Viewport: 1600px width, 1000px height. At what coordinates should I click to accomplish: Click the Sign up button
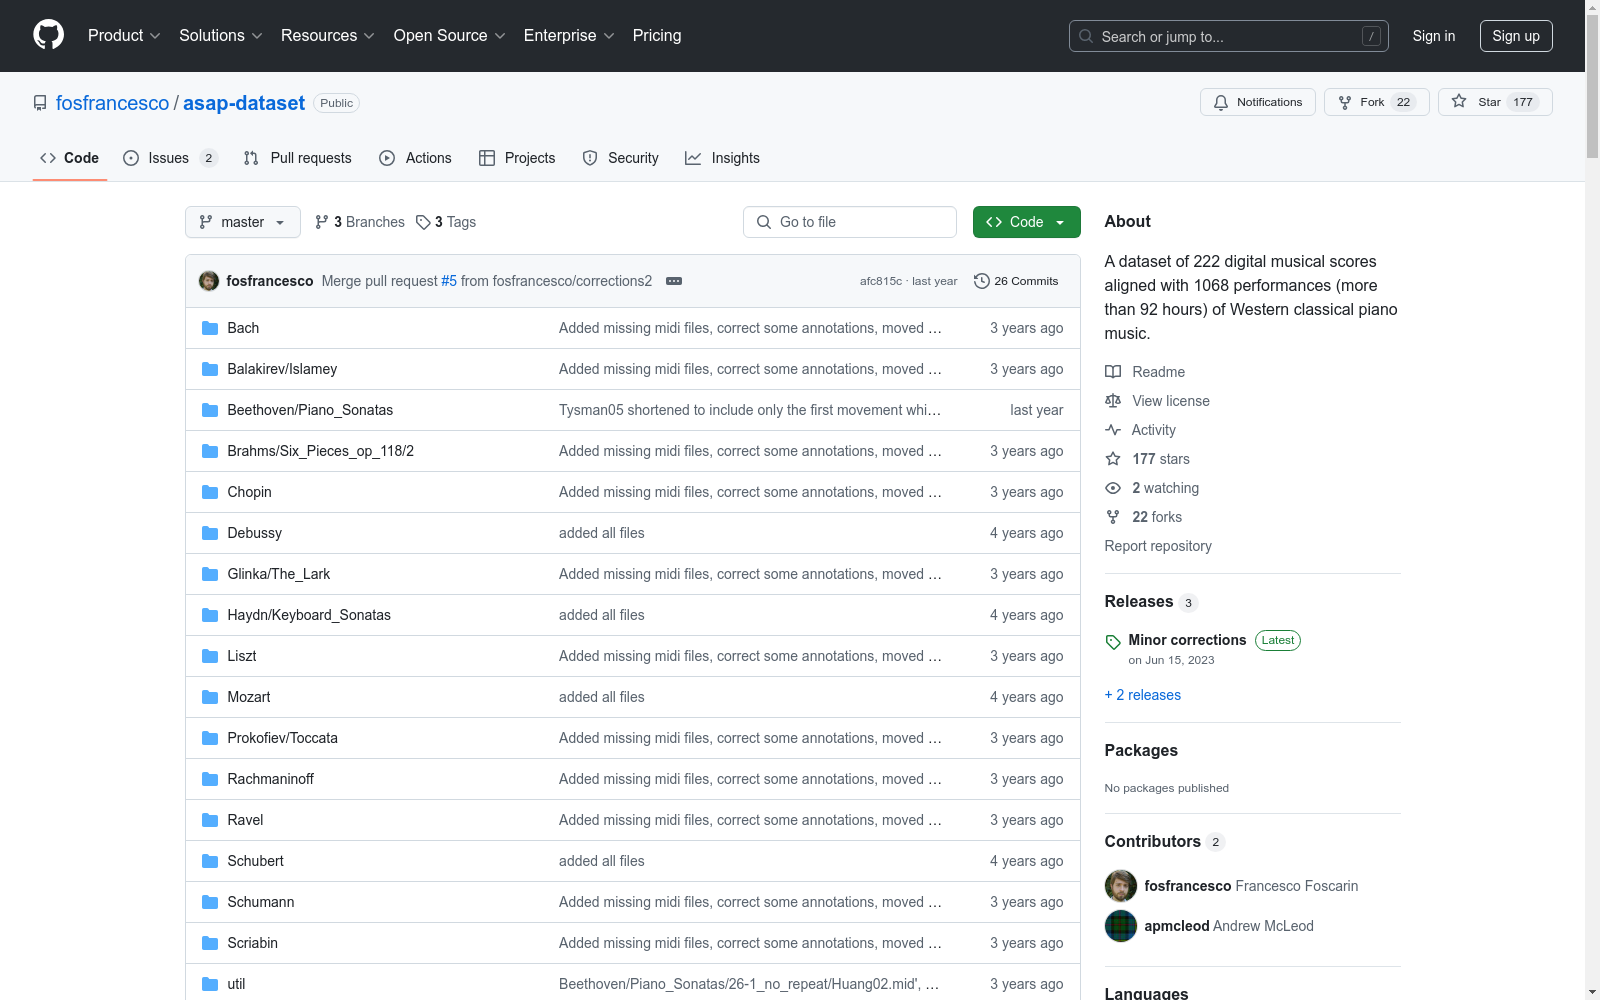tap(1516, 36)
